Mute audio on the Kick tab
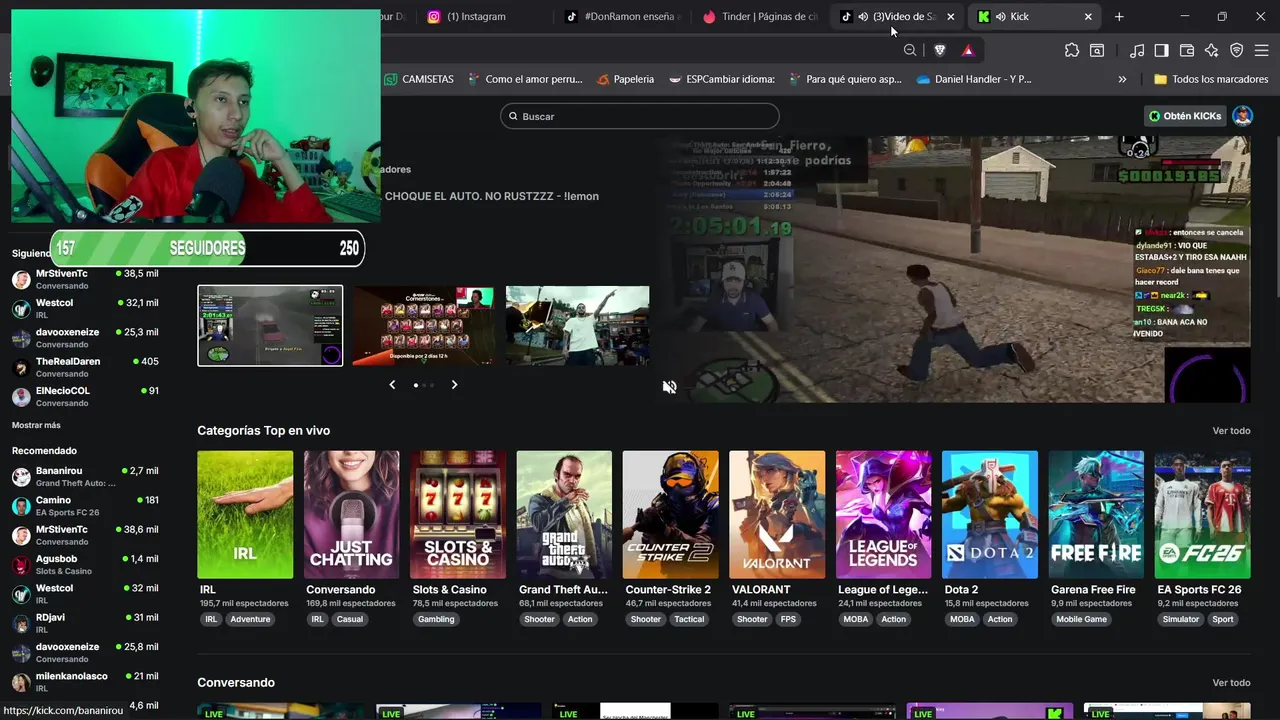Viewport: 1280px width, 720px height. pyautogui.click(x=1000, y=16)
